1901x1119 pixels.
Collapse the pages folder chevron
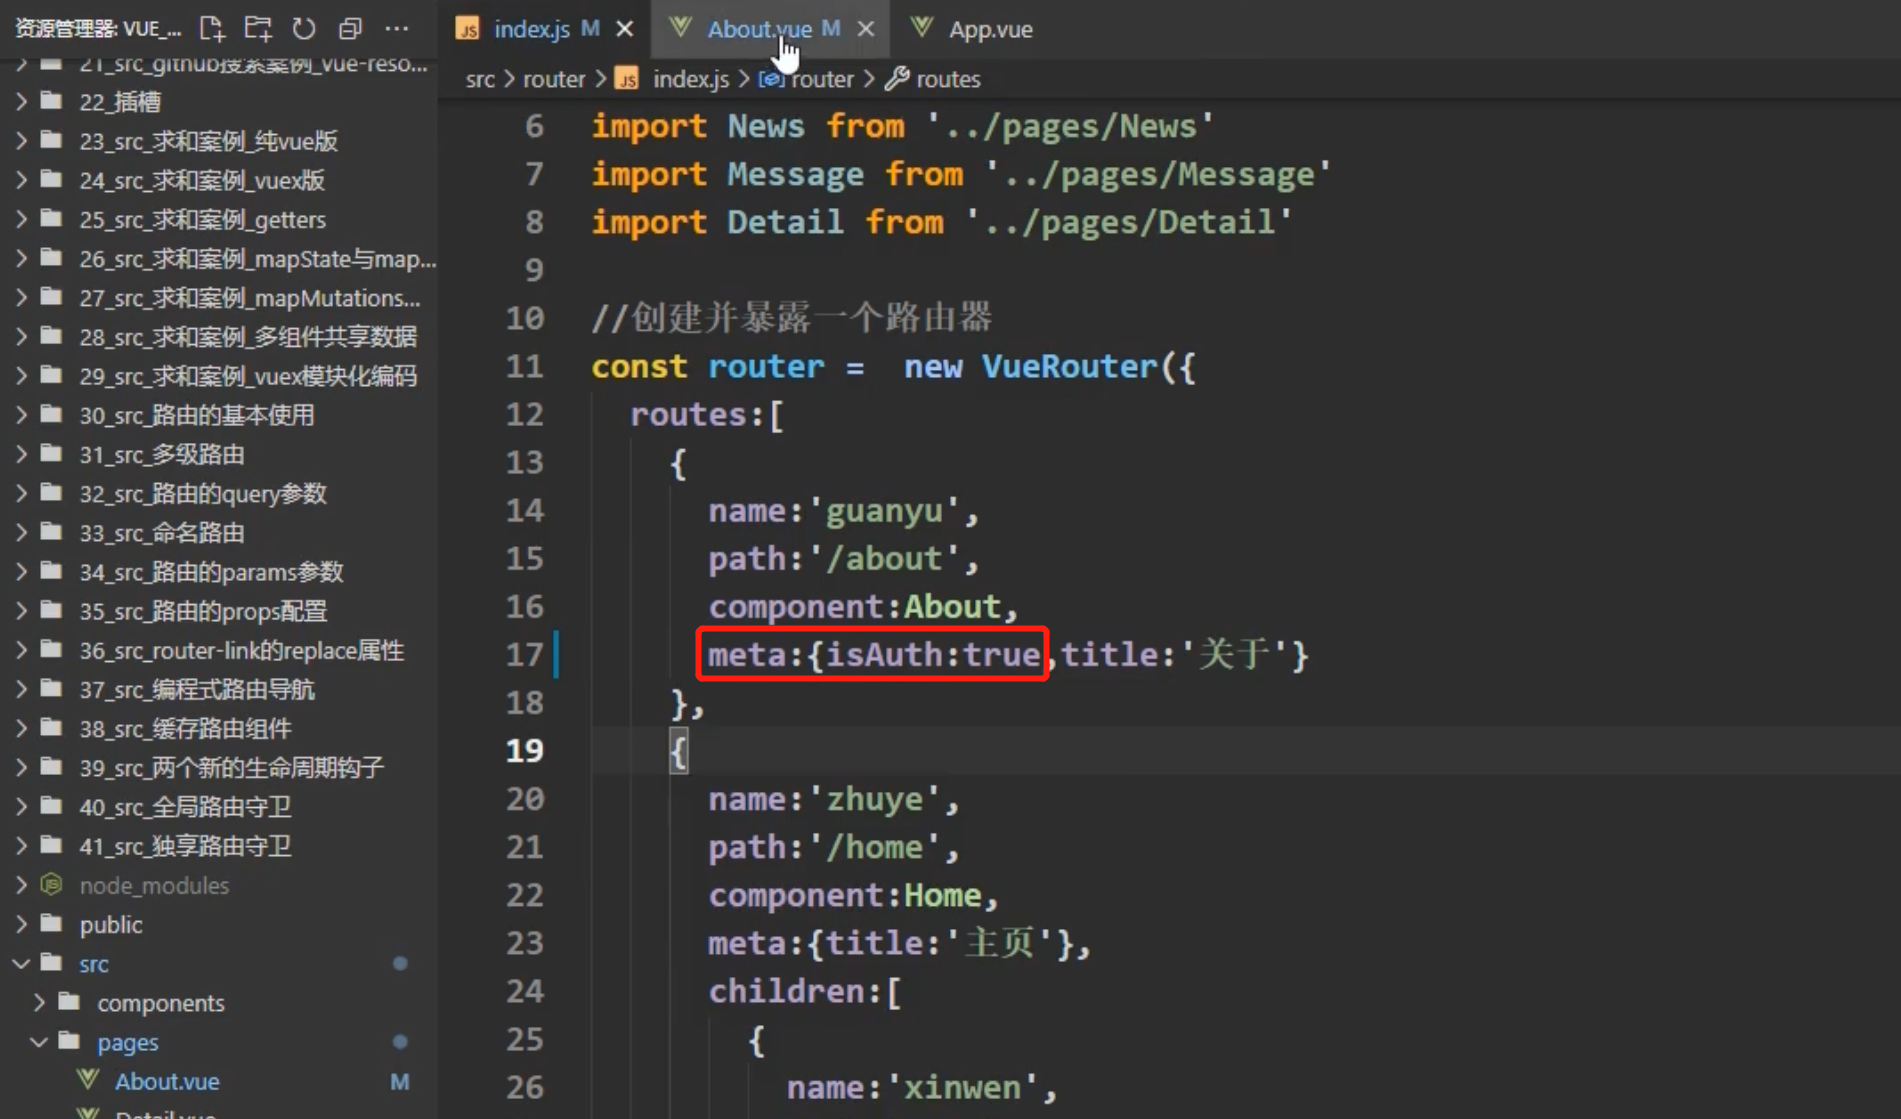pyautogui.click(x=39, y=1042)
